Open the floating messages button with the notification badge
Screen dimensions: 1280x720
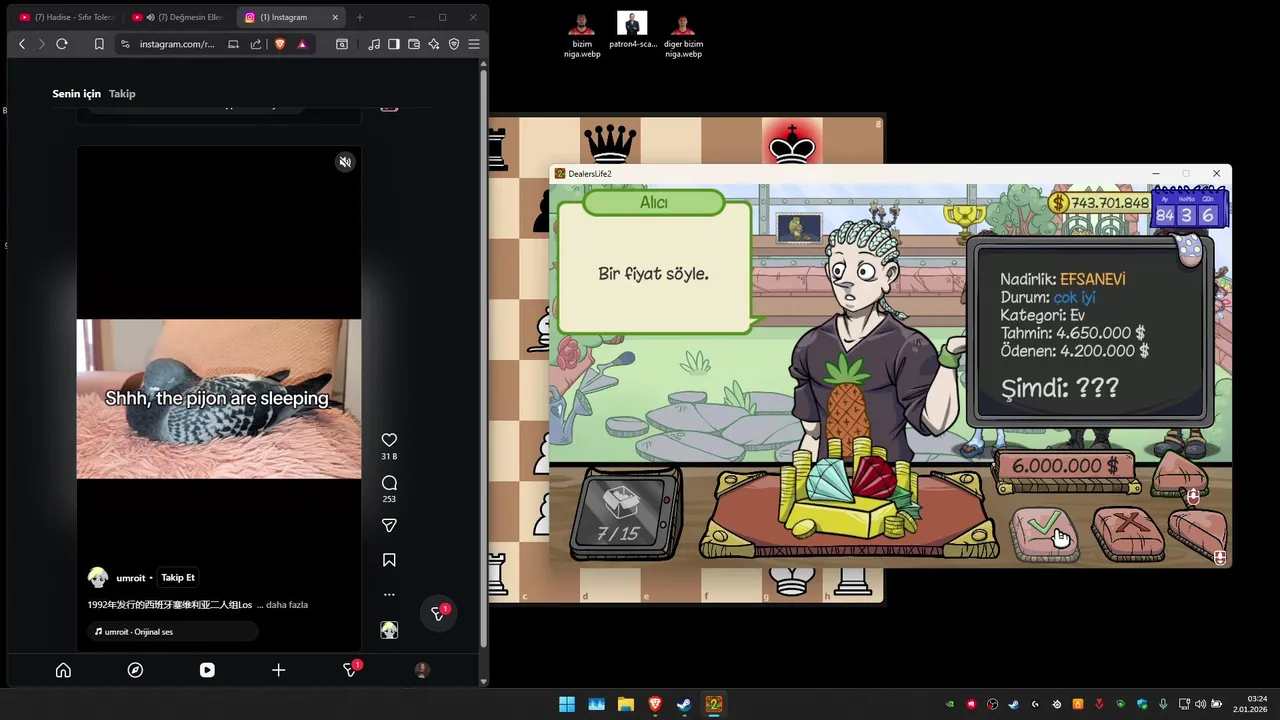click(438, 613)
